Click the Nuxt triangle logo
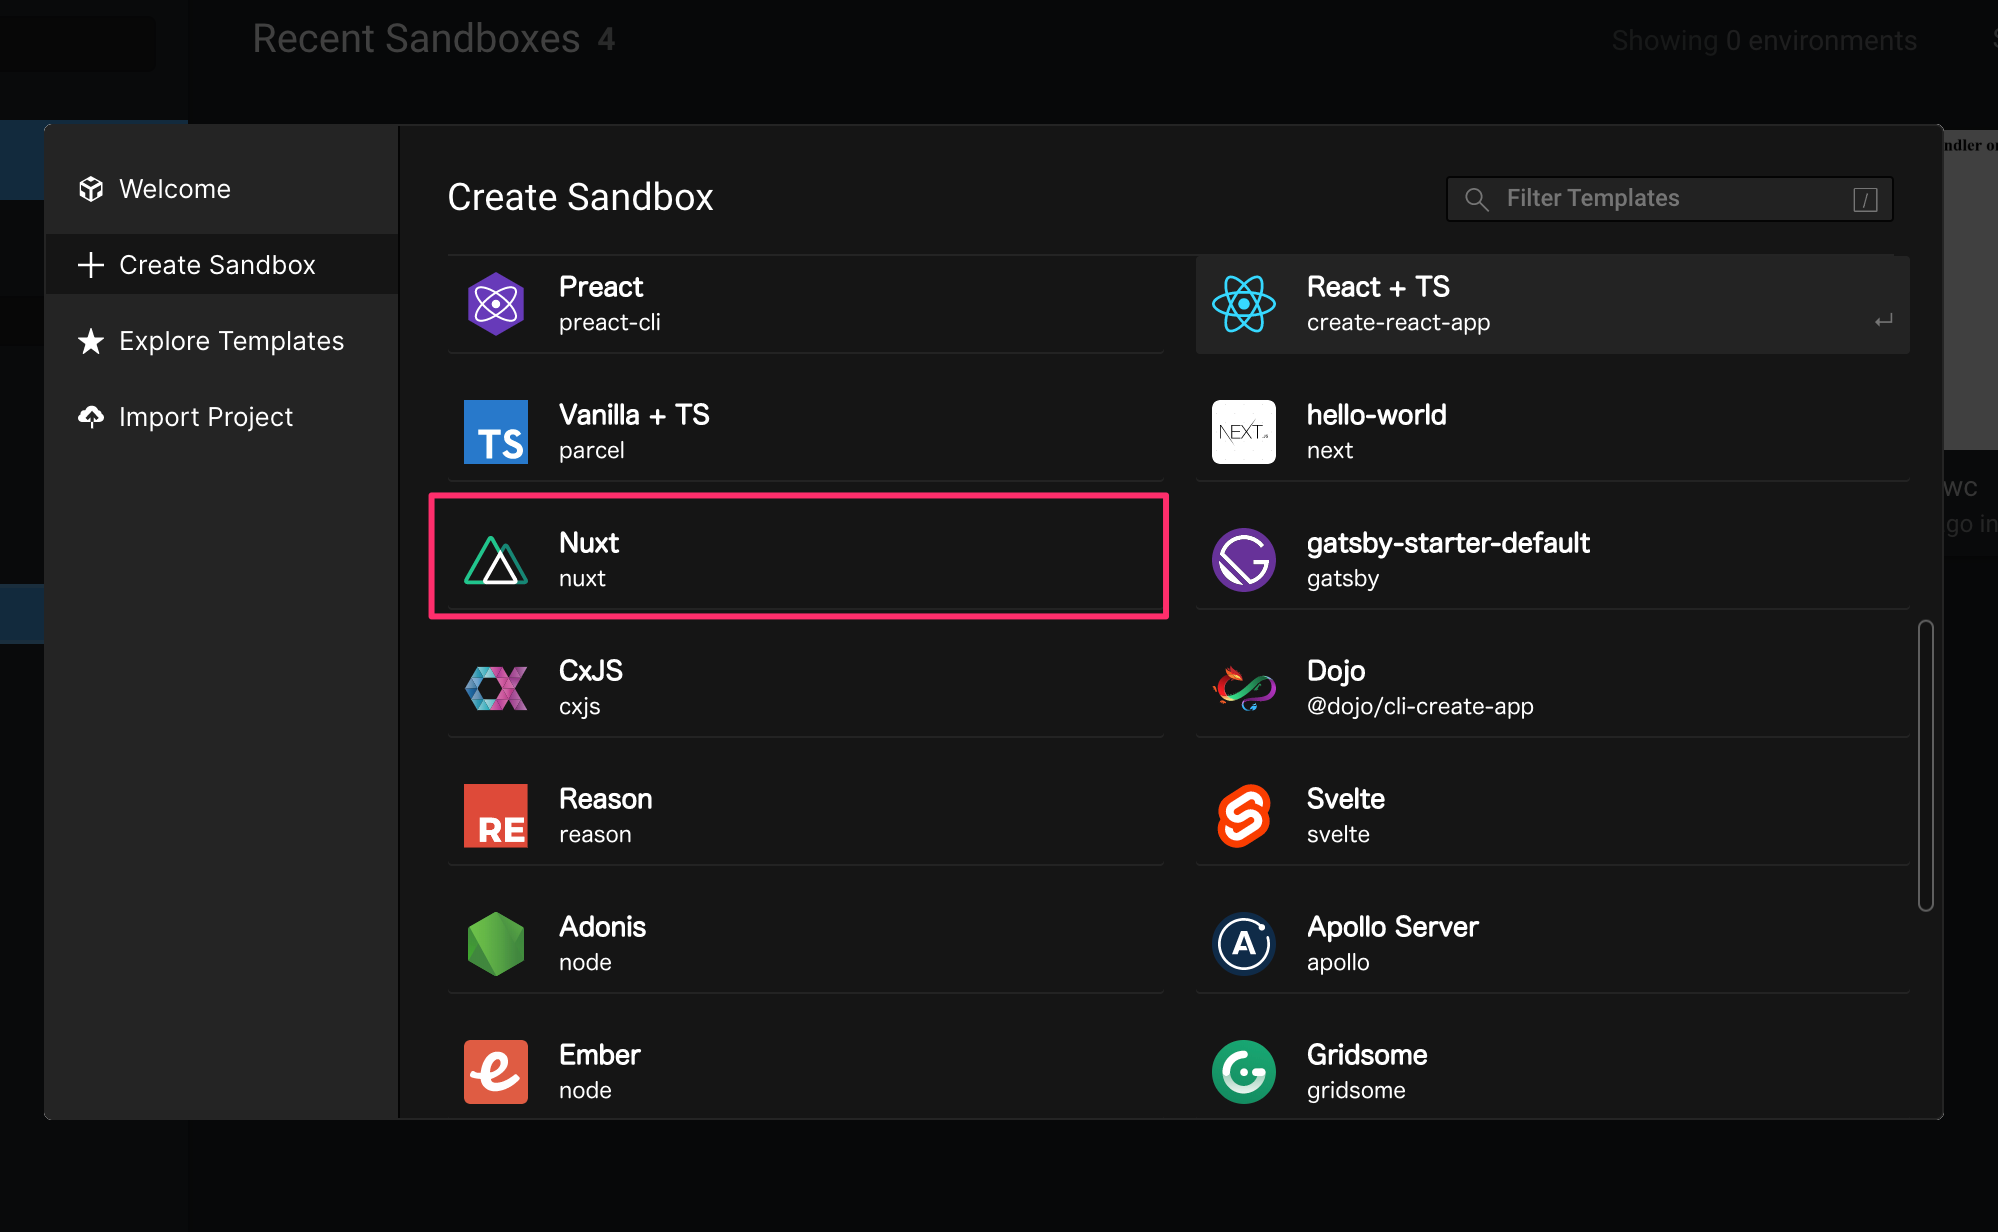1998x1232 pixels. point(495,559)
